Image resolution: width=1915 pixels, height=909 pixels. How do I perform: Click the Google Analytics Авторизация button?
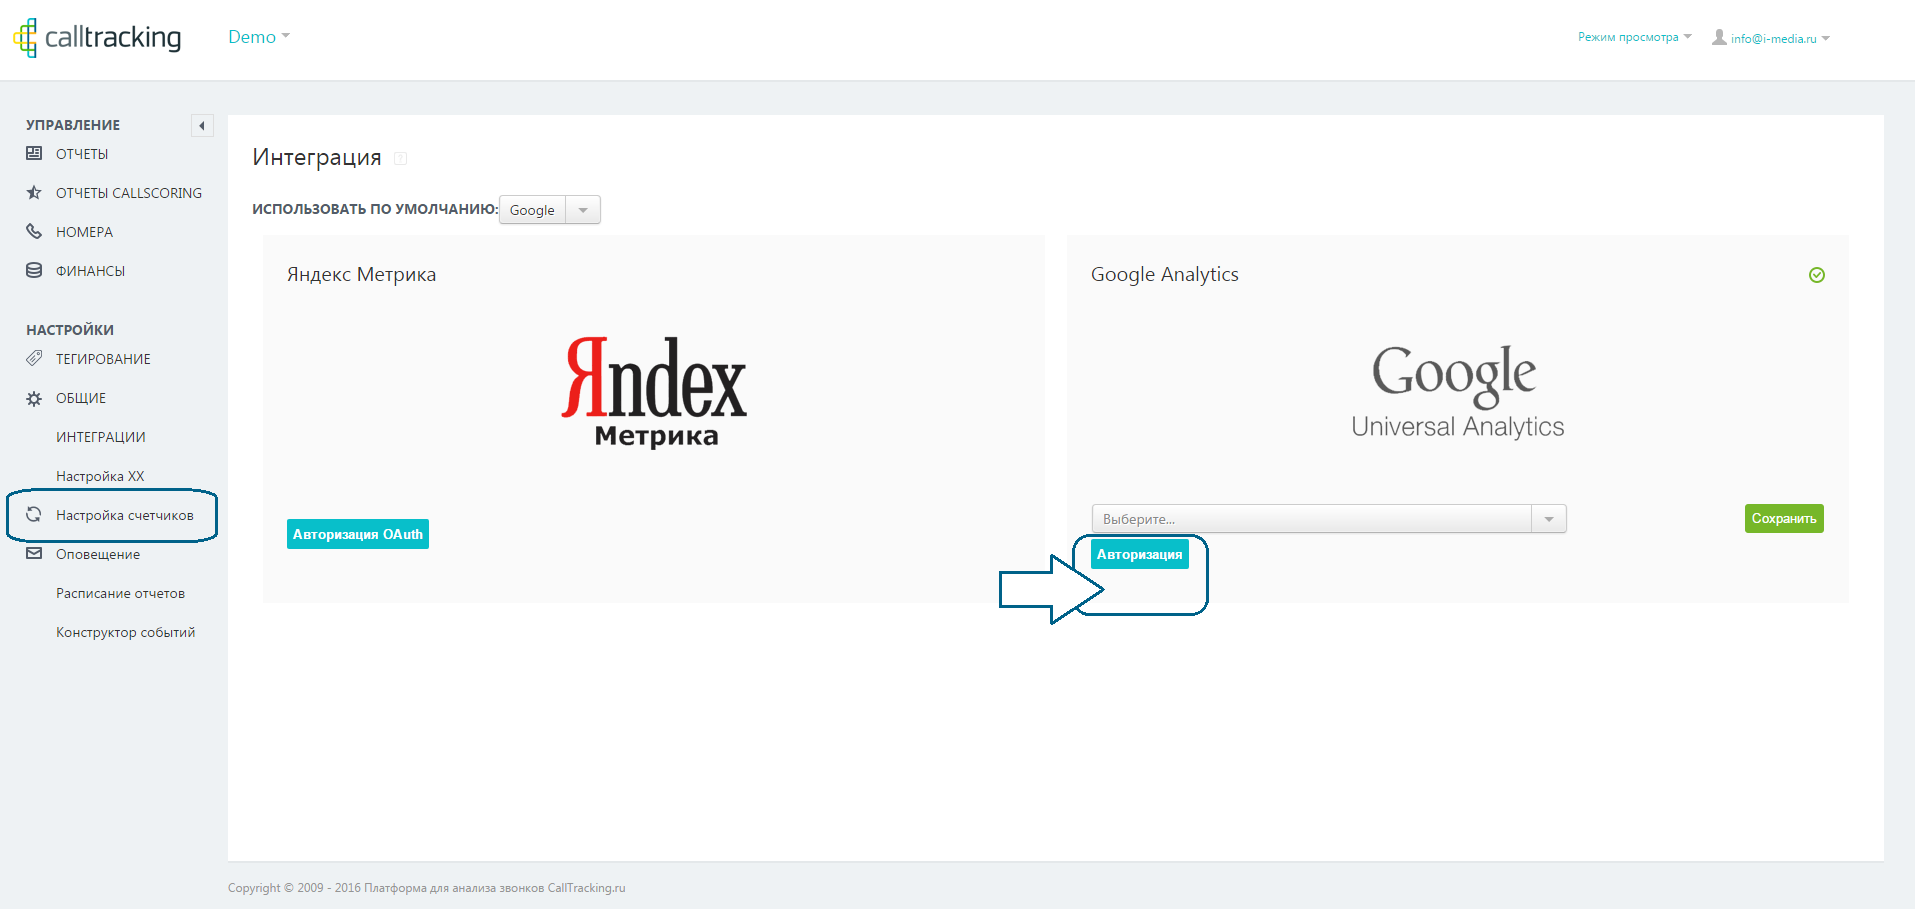click(1140, 554)
